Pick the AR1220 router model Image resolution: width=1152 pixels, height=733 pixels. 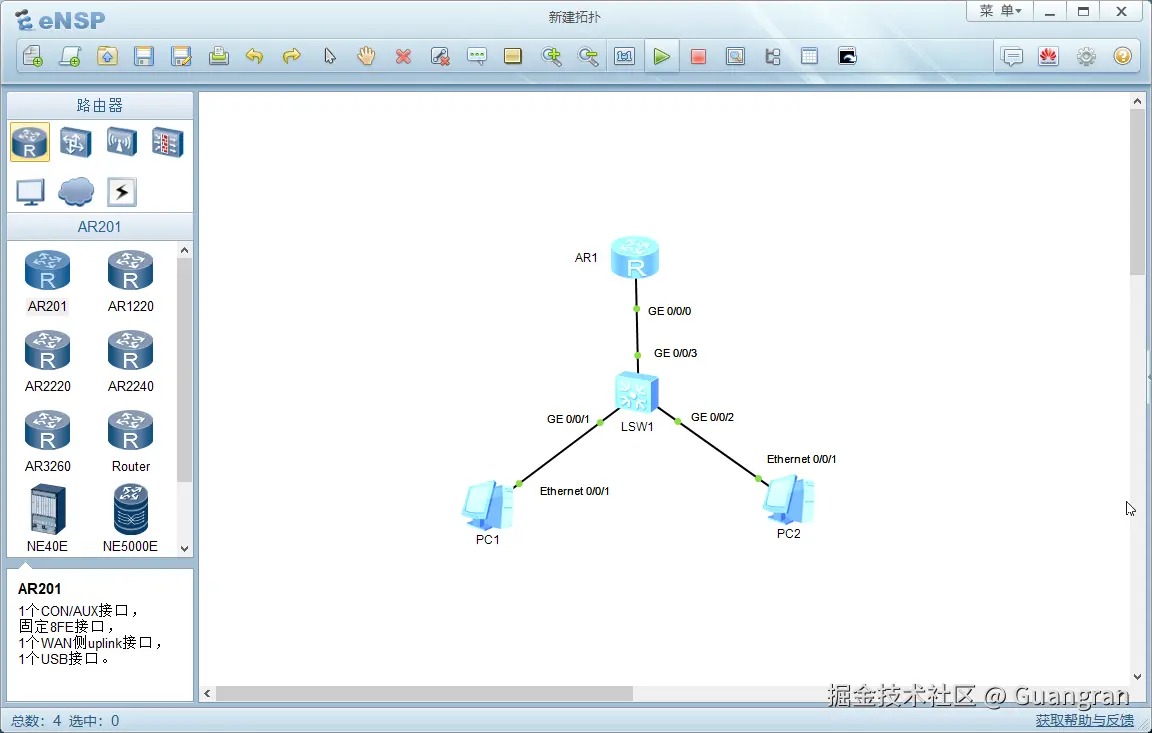click(x=131, y=282)
